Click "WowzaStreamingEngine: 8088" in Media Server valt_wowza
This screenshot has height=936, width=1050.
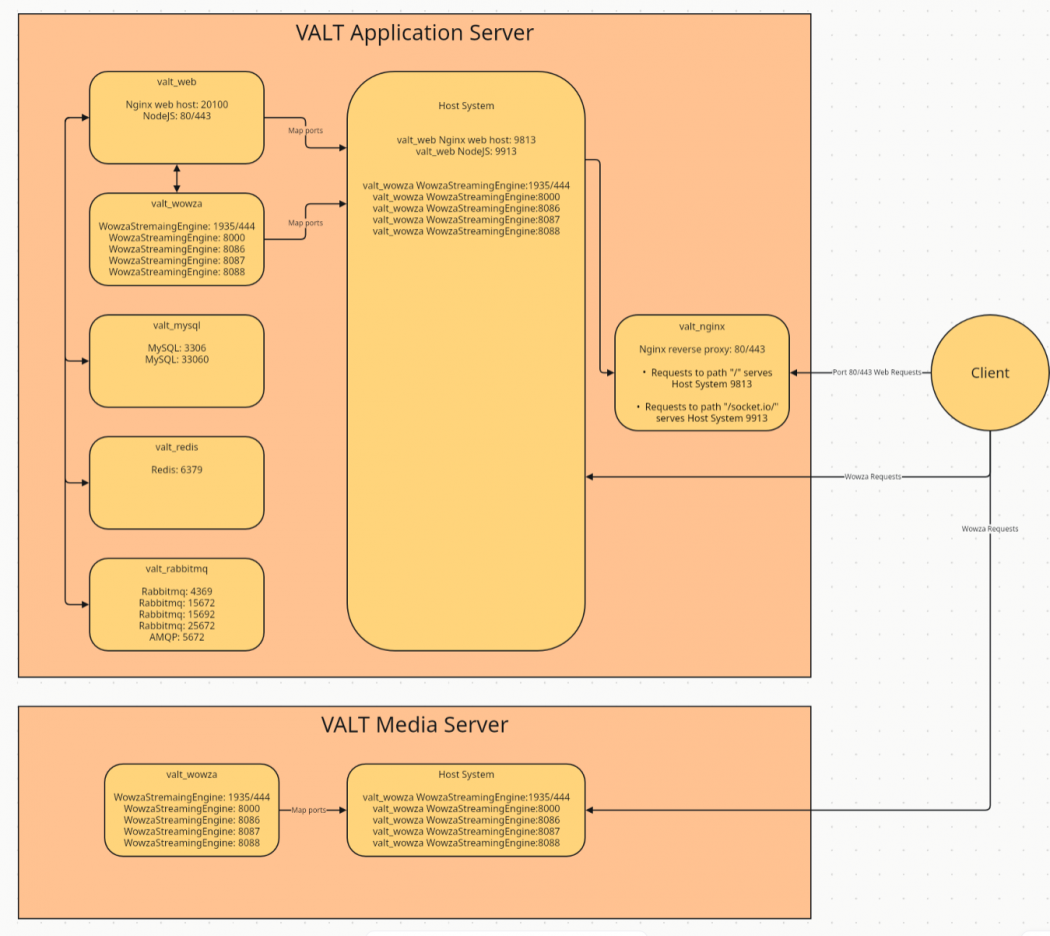(x=192, y=843)
